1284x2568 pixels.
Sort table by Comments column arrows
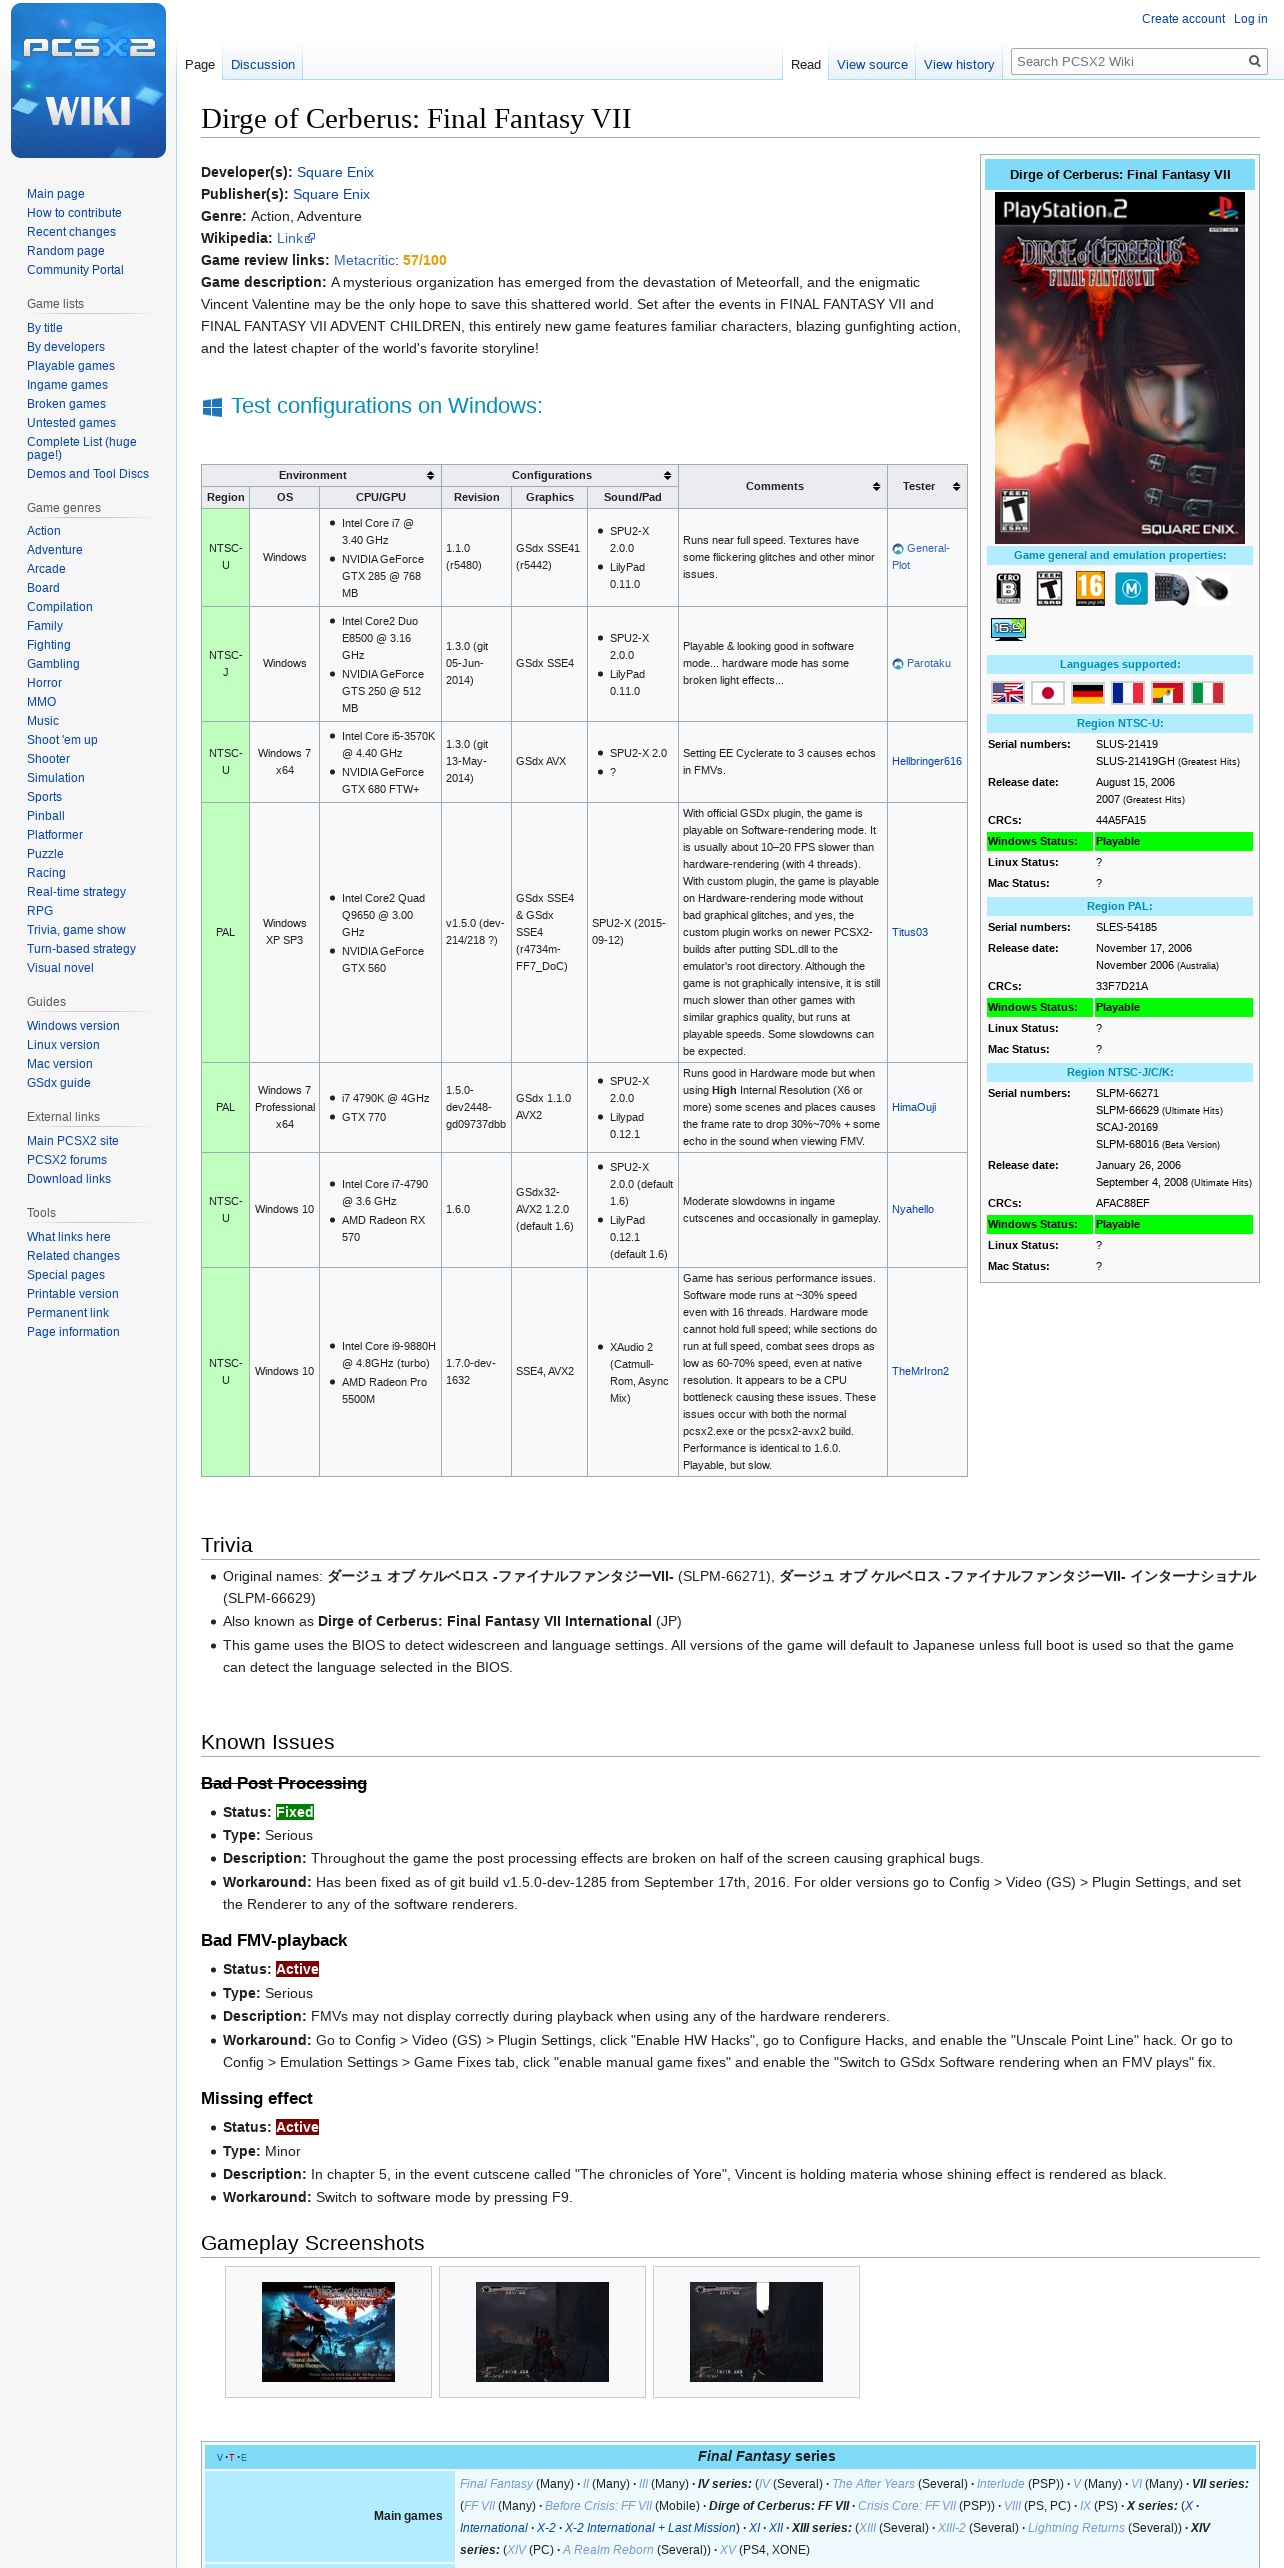(x=876, y=486)
